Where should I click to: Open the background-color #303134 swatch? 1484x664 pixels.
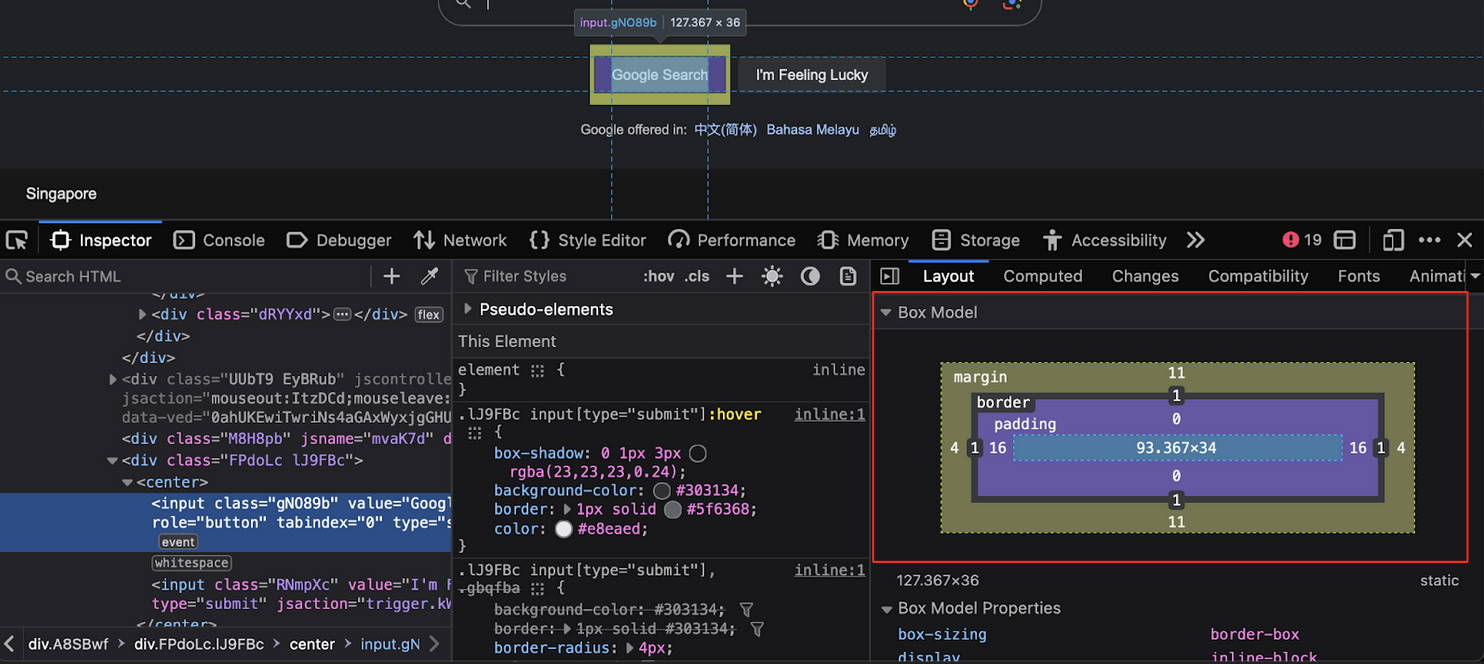661,490
